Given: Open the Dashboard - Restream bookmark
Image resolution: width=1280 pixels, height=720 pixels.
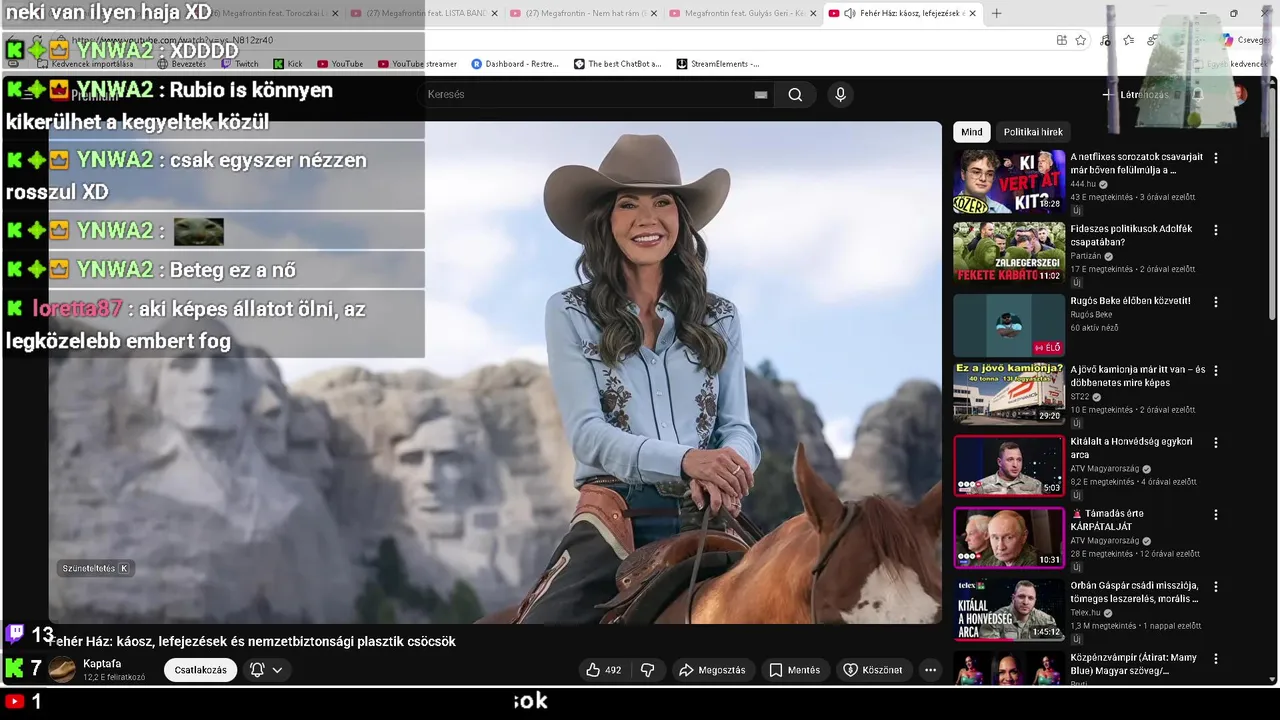Looking at the screenshot, I should click(x=515, y=64).
